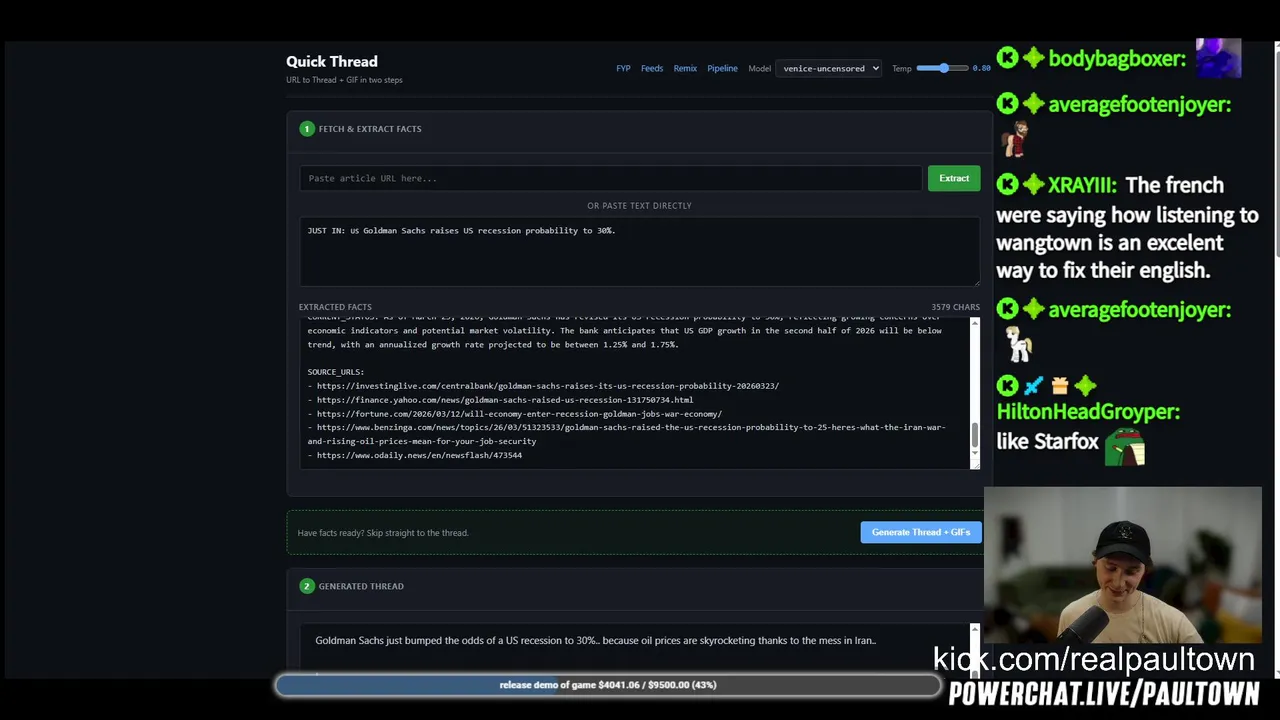Click bodybagboxer's Kick badge icon in chat
Image resolution: width=1280 pixels, height=720 pixels.
(1007, 58)
